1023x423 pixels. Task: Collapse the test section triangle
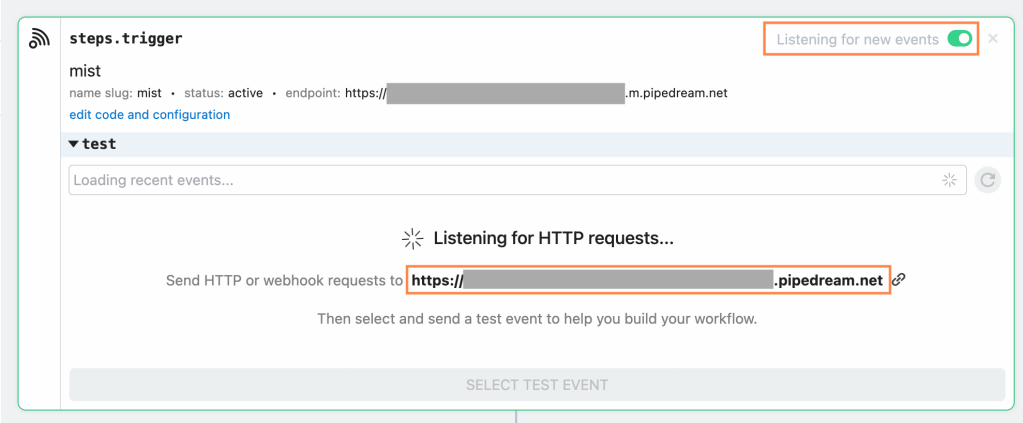pos(74,144)
